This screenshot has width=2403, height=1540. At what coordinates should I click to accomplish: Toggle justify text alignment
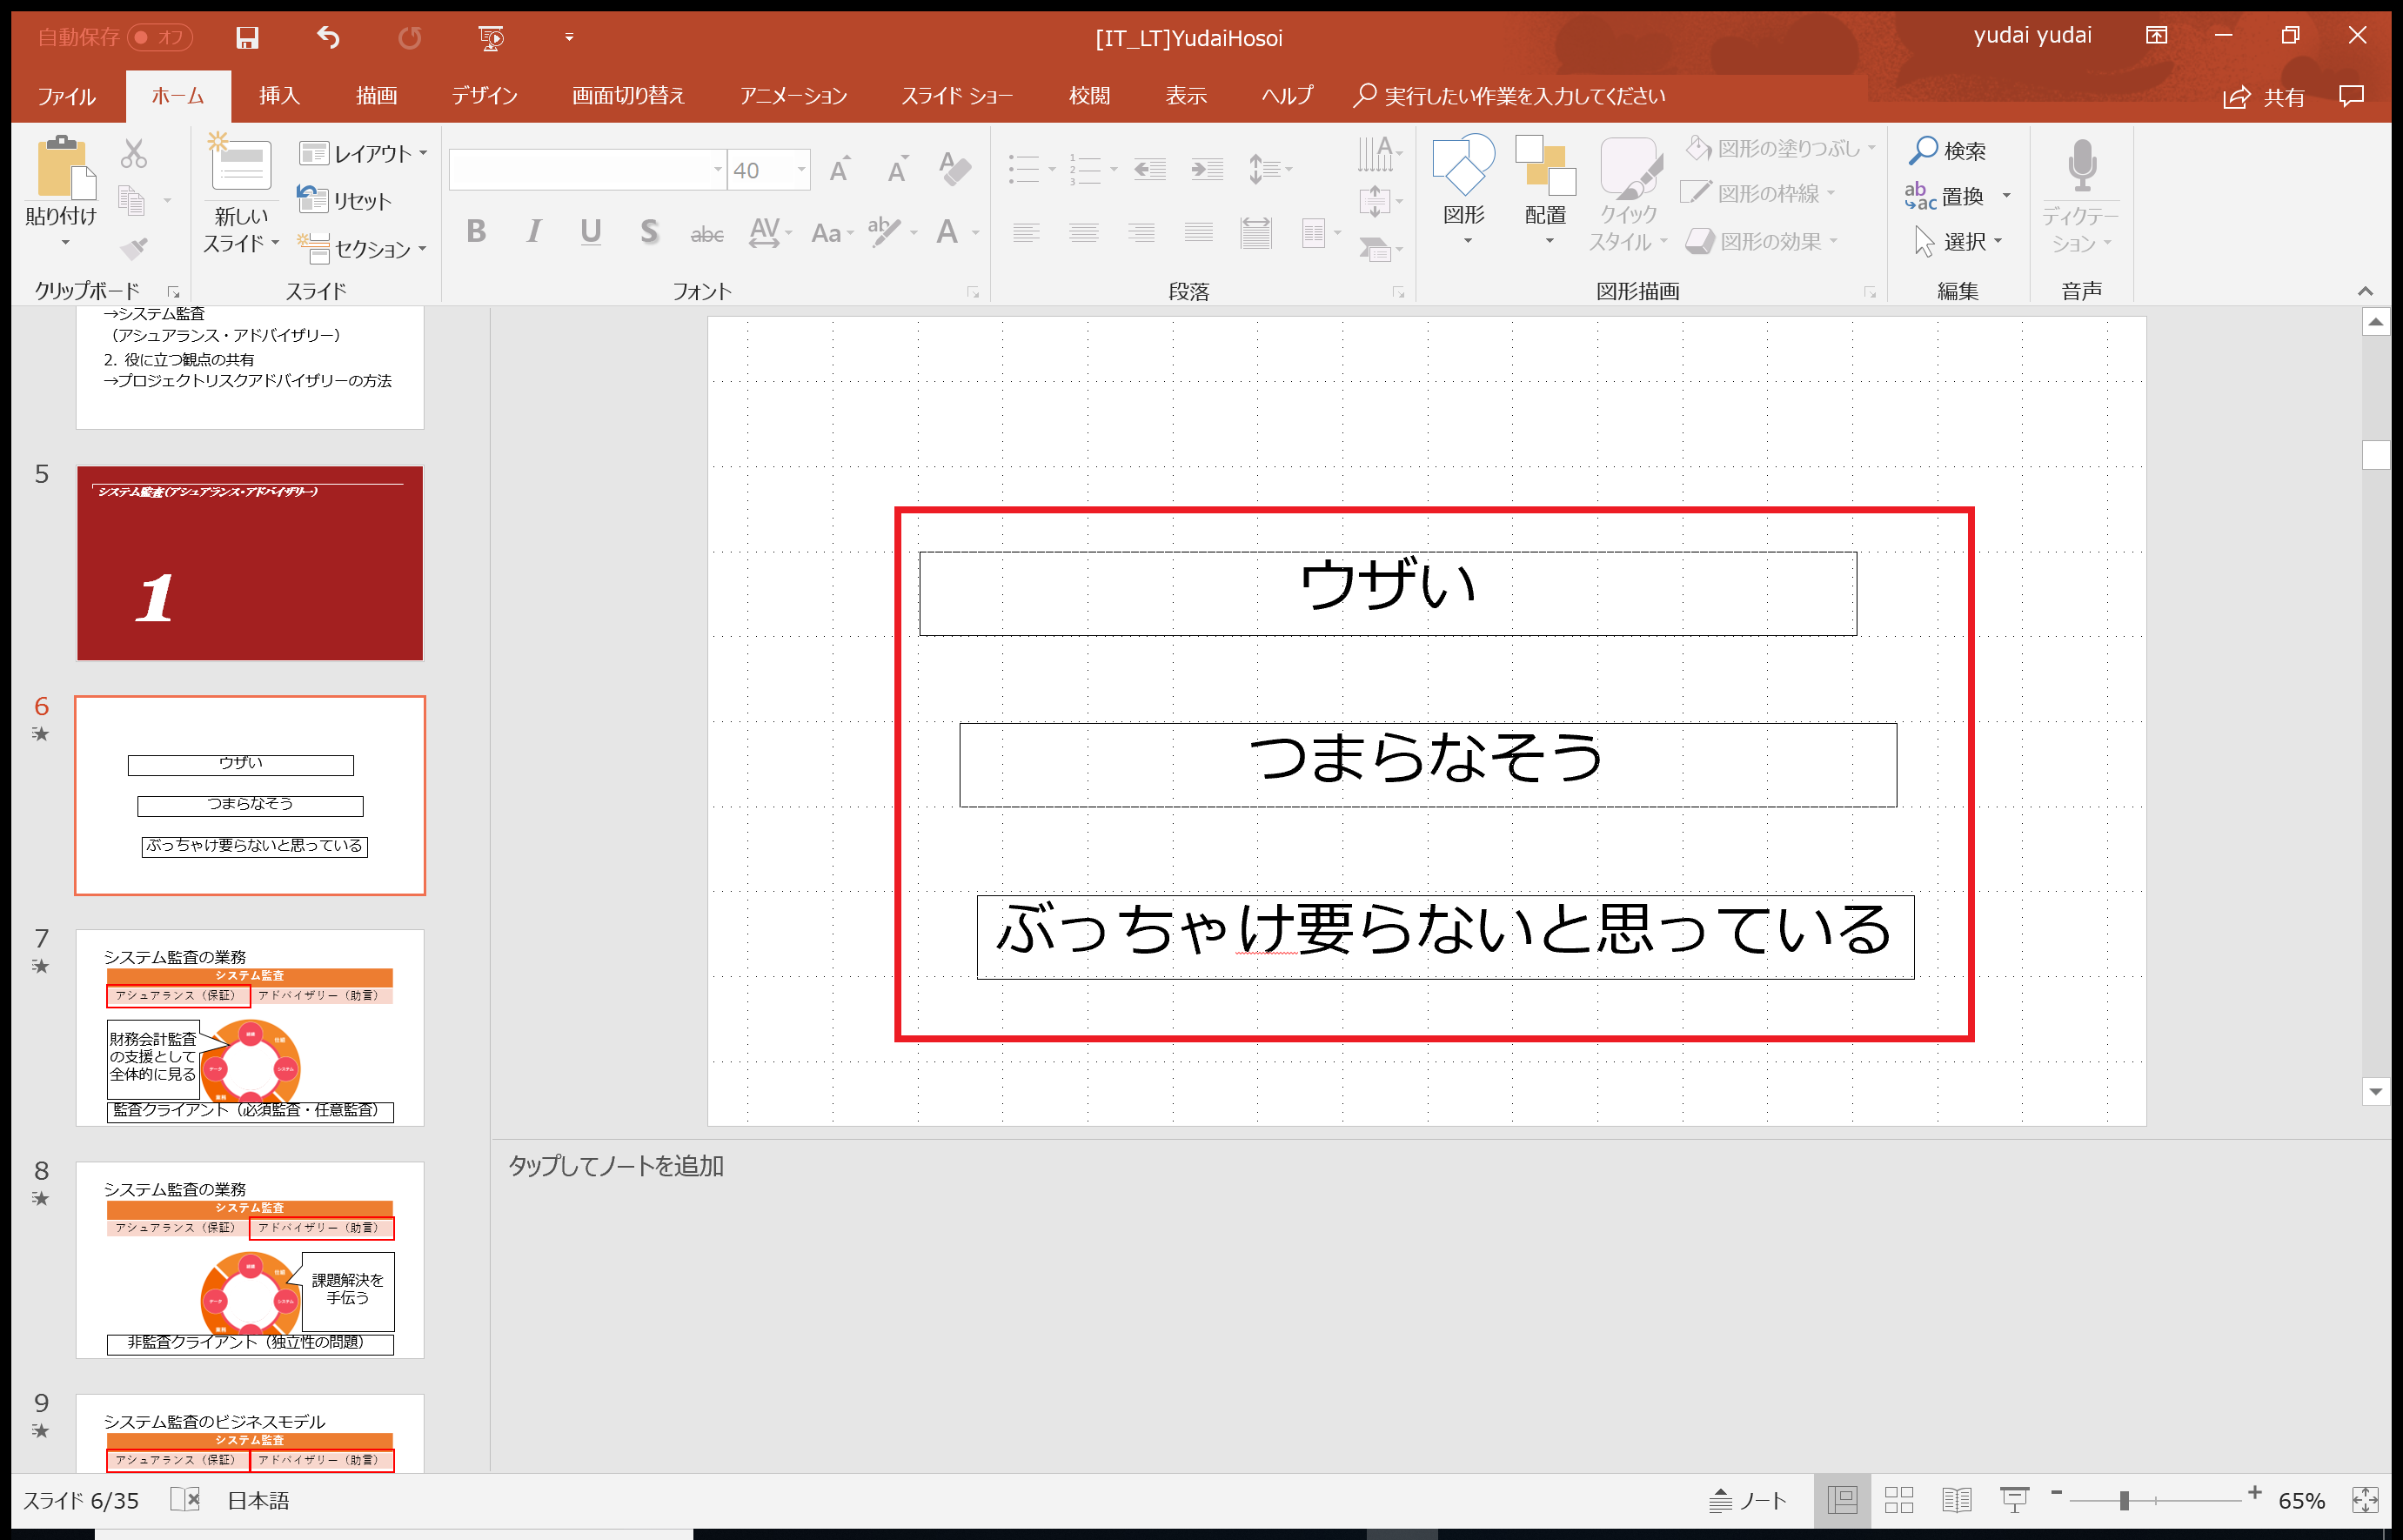point(1198,233)
